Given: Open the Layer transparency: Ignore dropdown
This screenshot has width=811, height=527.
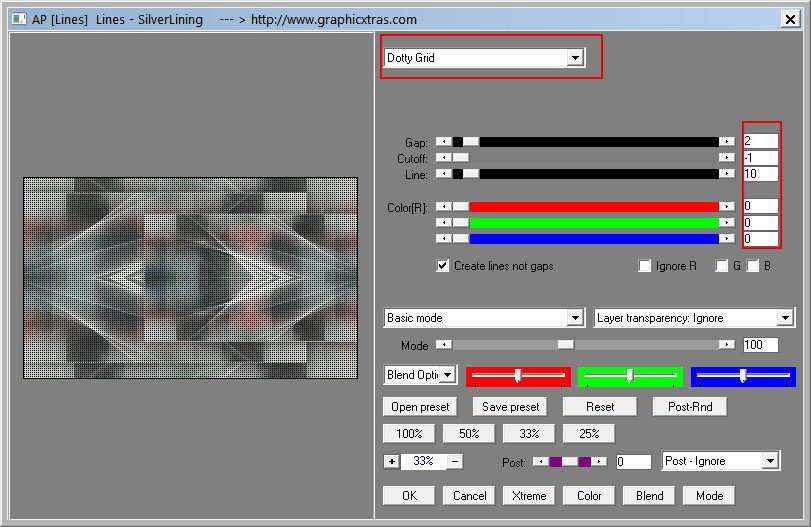Looking at the screenshot, I should click(784, 318).
